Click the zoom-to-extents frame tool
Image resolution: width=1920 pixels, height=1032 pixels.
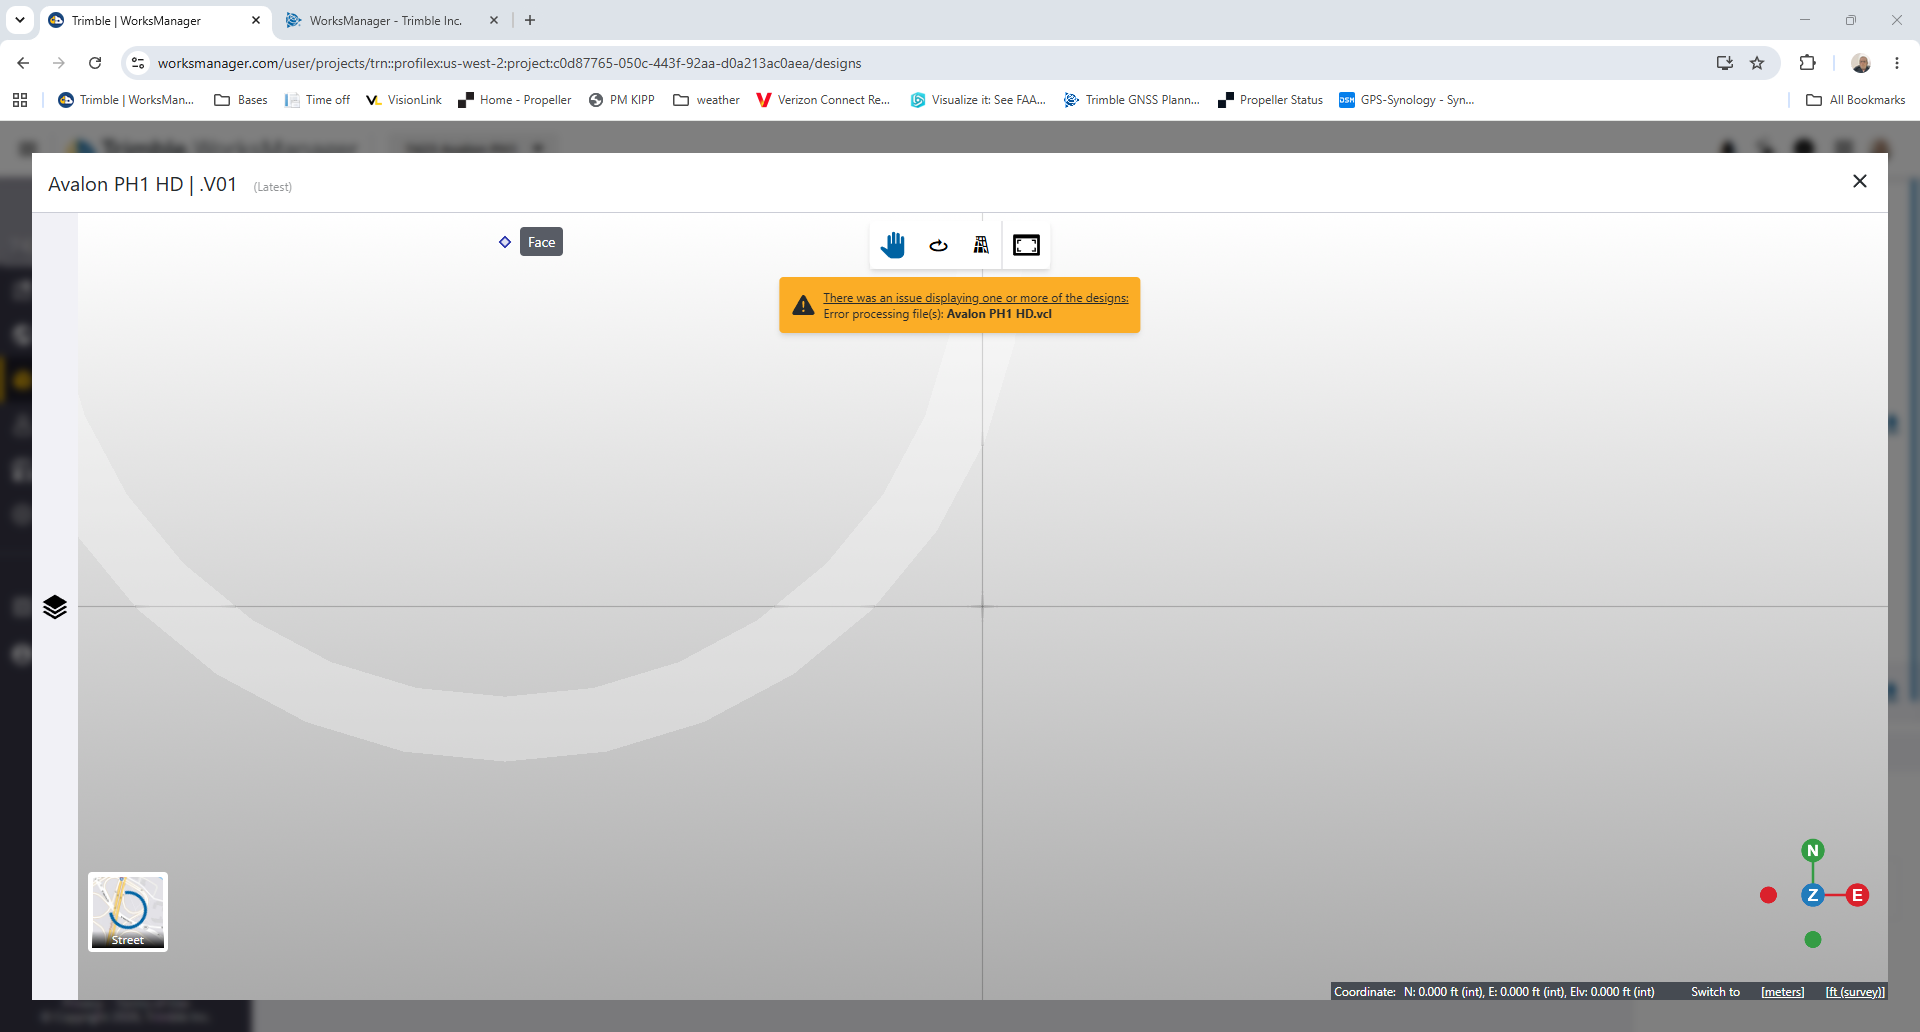coord(1026,245)
